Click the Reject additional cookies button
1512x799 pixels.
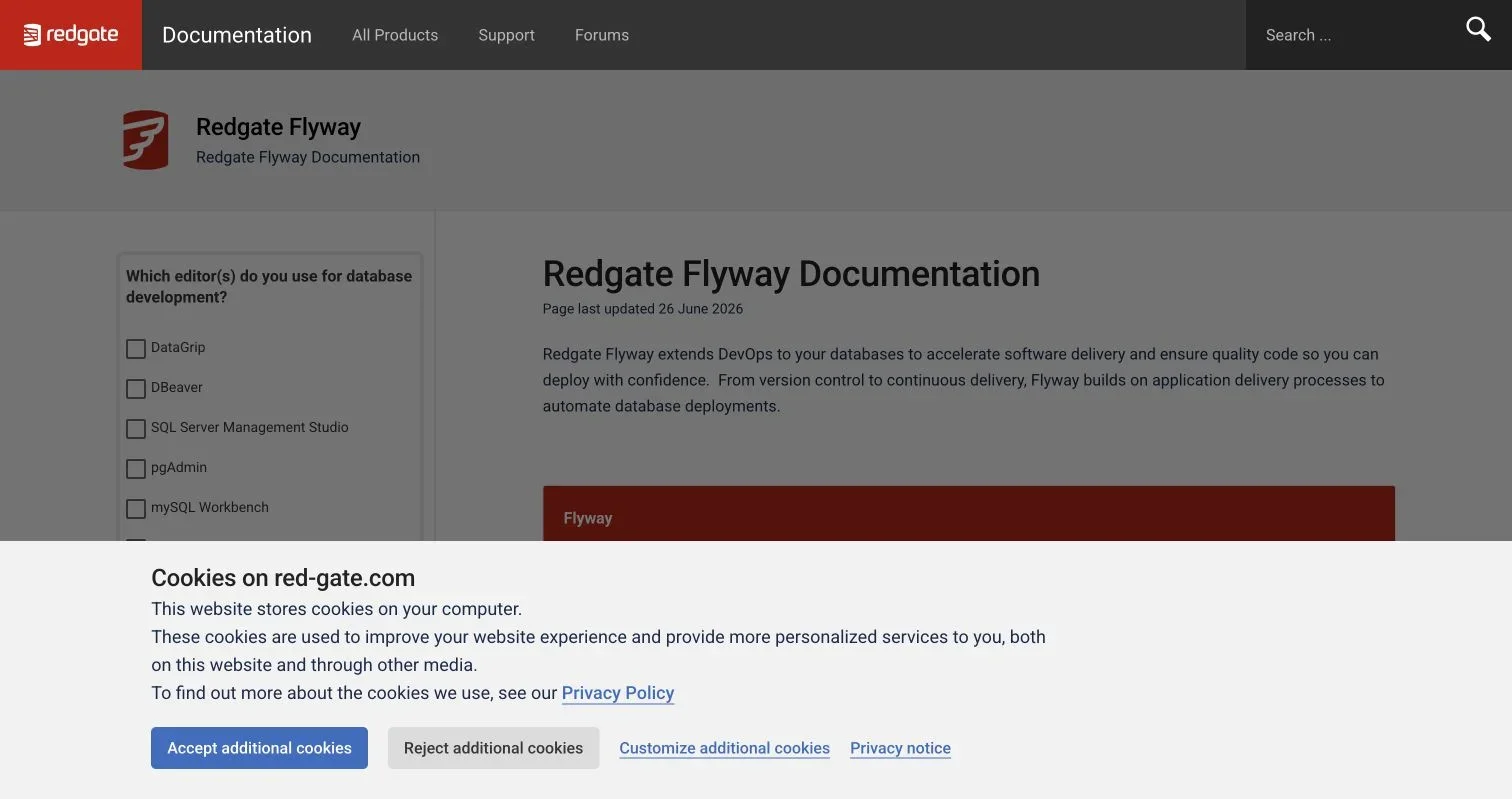[x=493, y=748]
